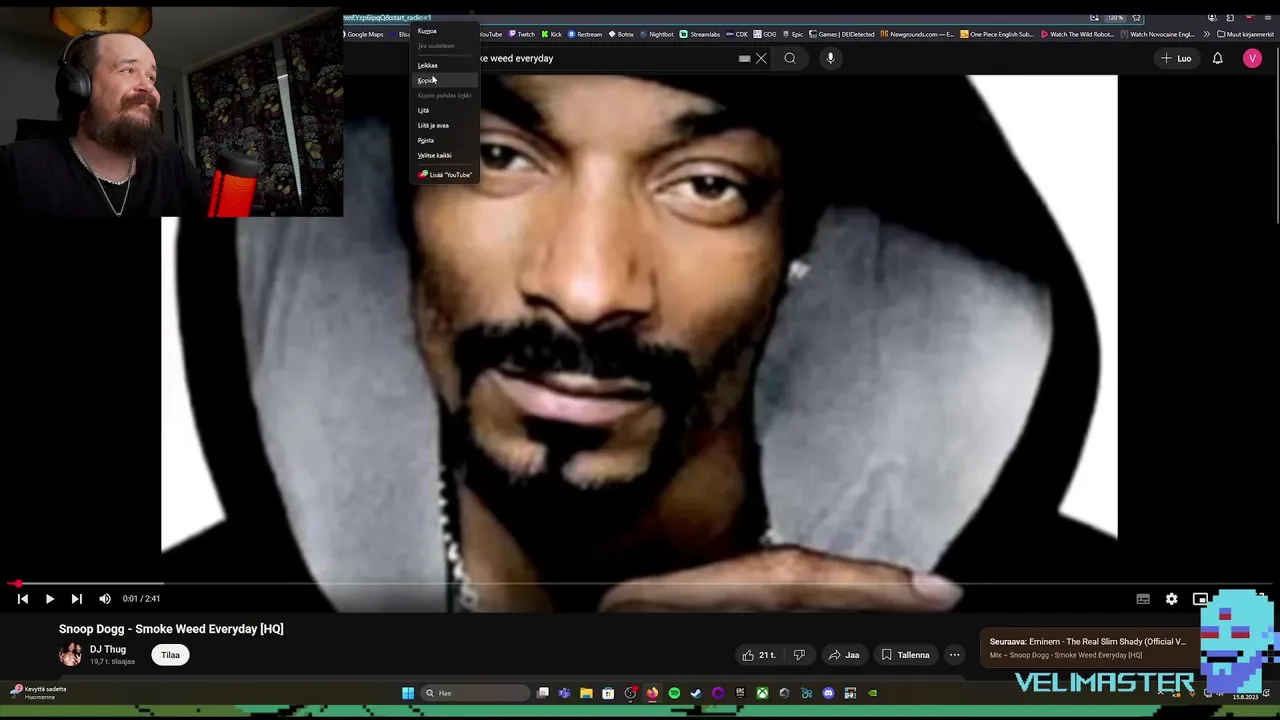
Task: Choose Leikkaa in context menu
Action: click(x=445, y=65)
